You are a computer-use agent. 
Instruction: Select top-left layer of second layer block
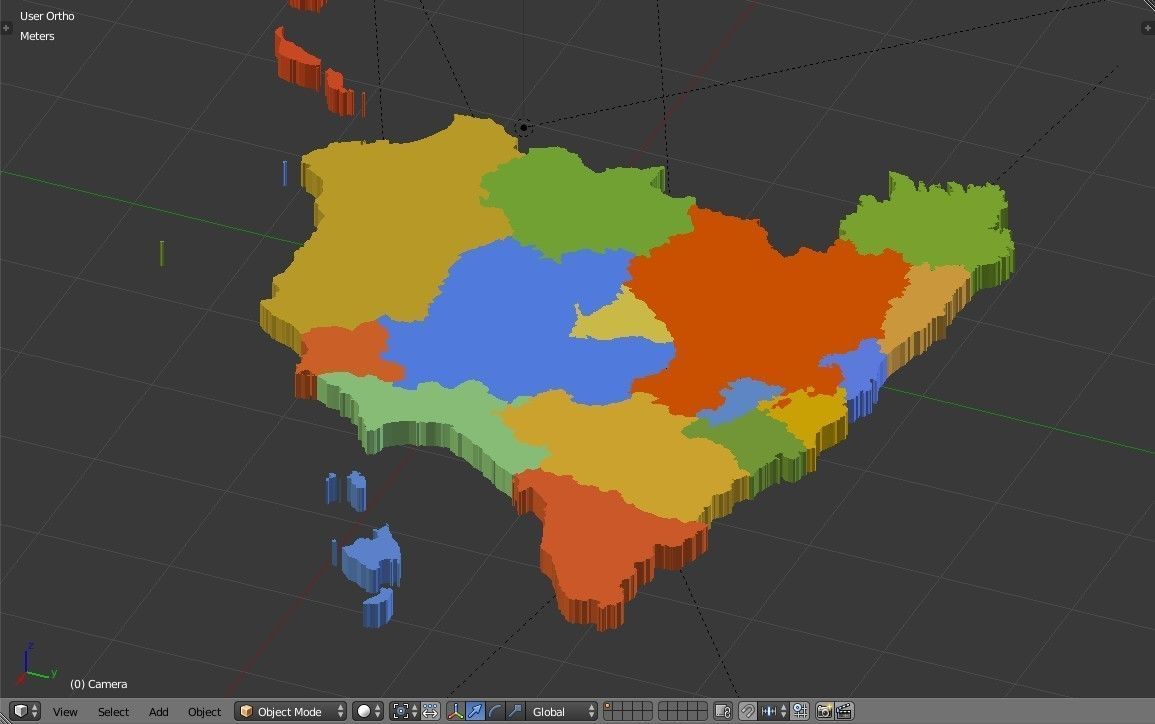point(663,706)
